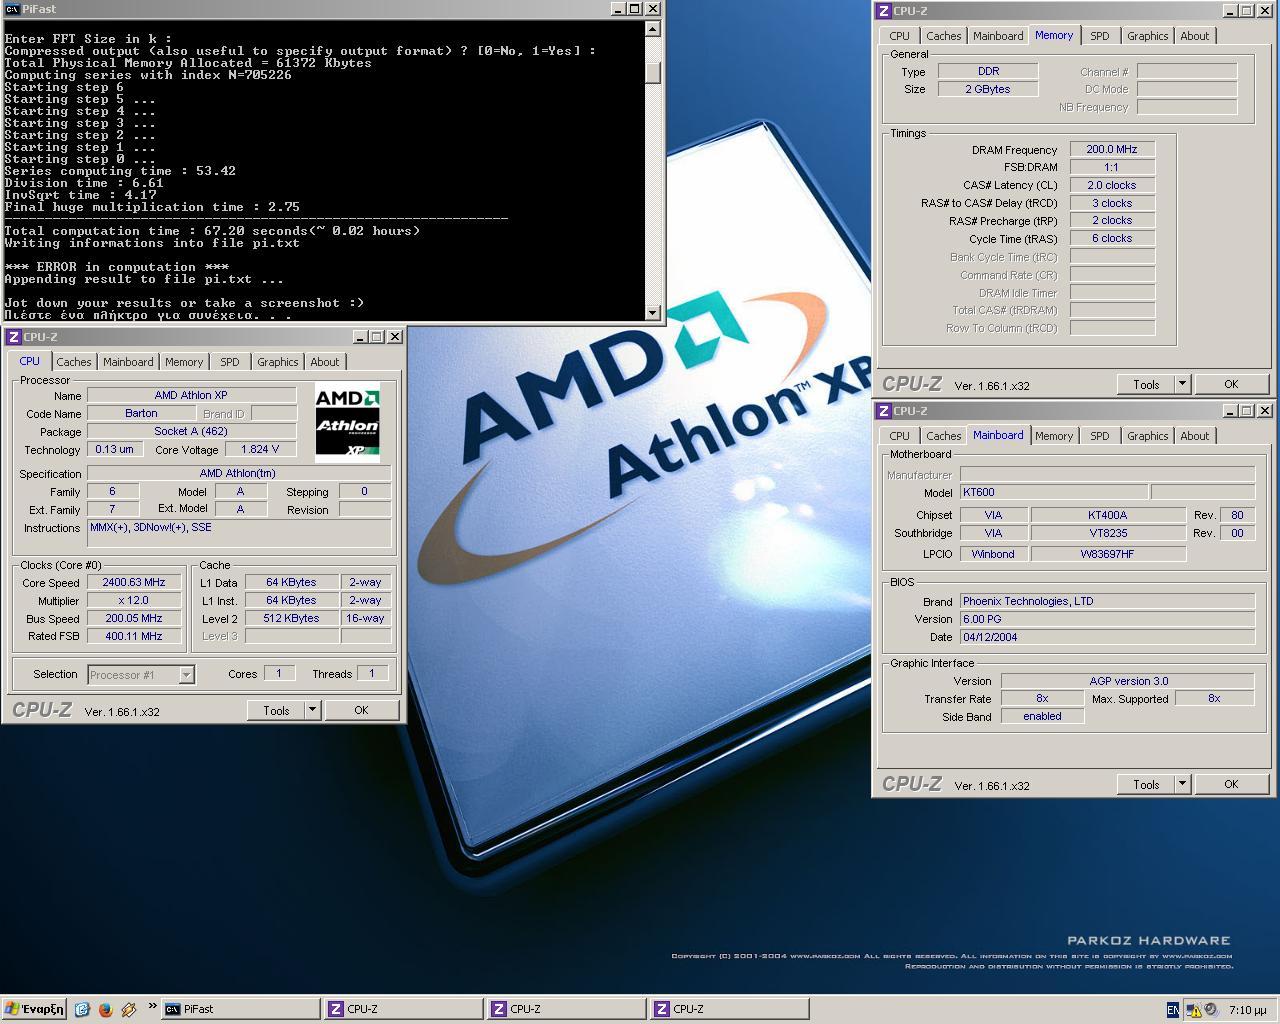Click the PiFast scrollbar up arrow

point(653,28)
